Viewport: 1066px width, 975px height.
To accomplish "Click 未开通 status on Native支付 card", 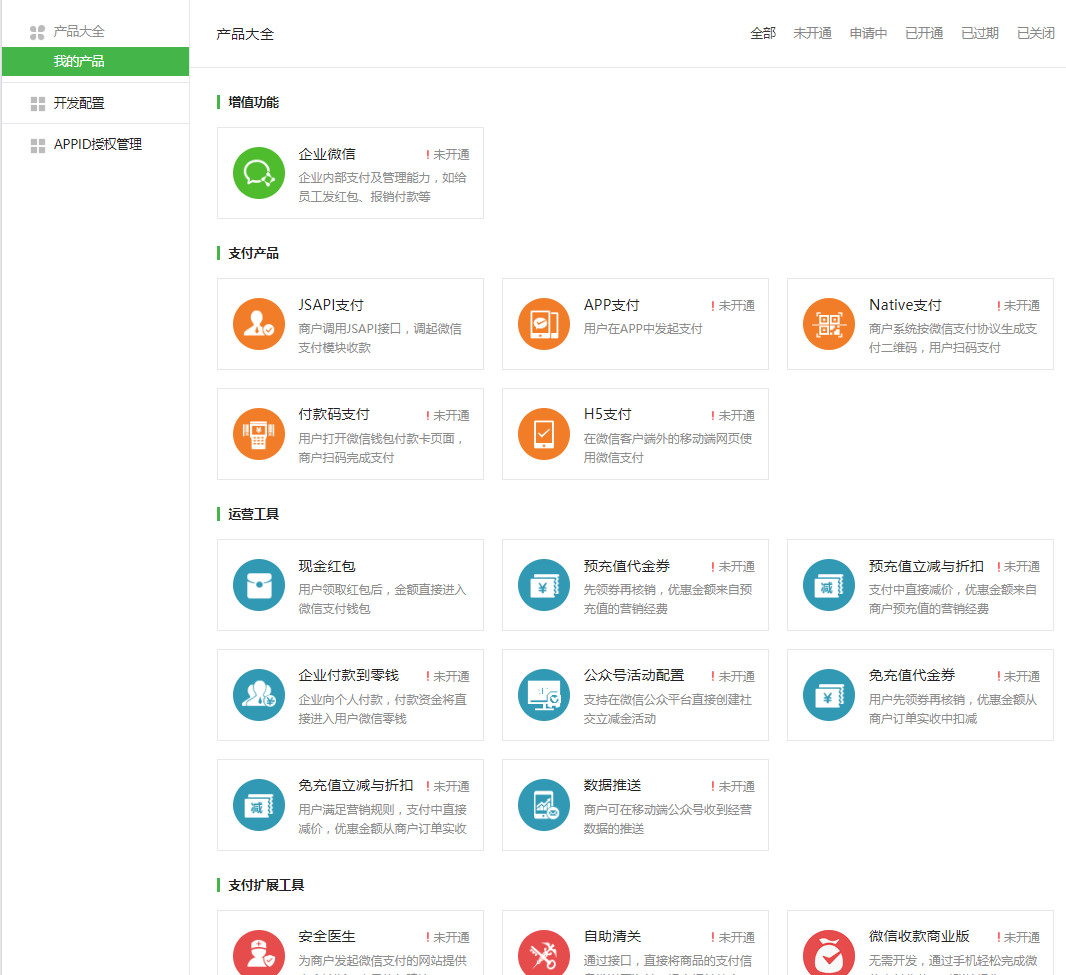I will pos(1018,306).
